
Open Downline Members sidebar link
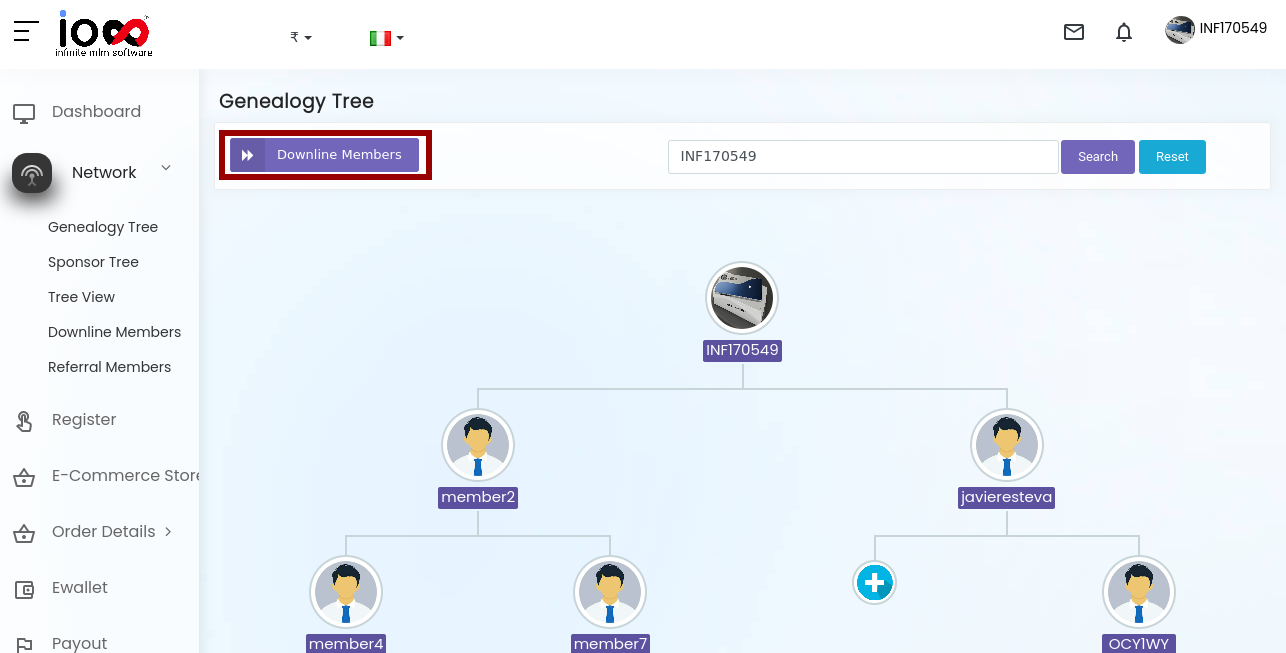click(x=114, y=332)
